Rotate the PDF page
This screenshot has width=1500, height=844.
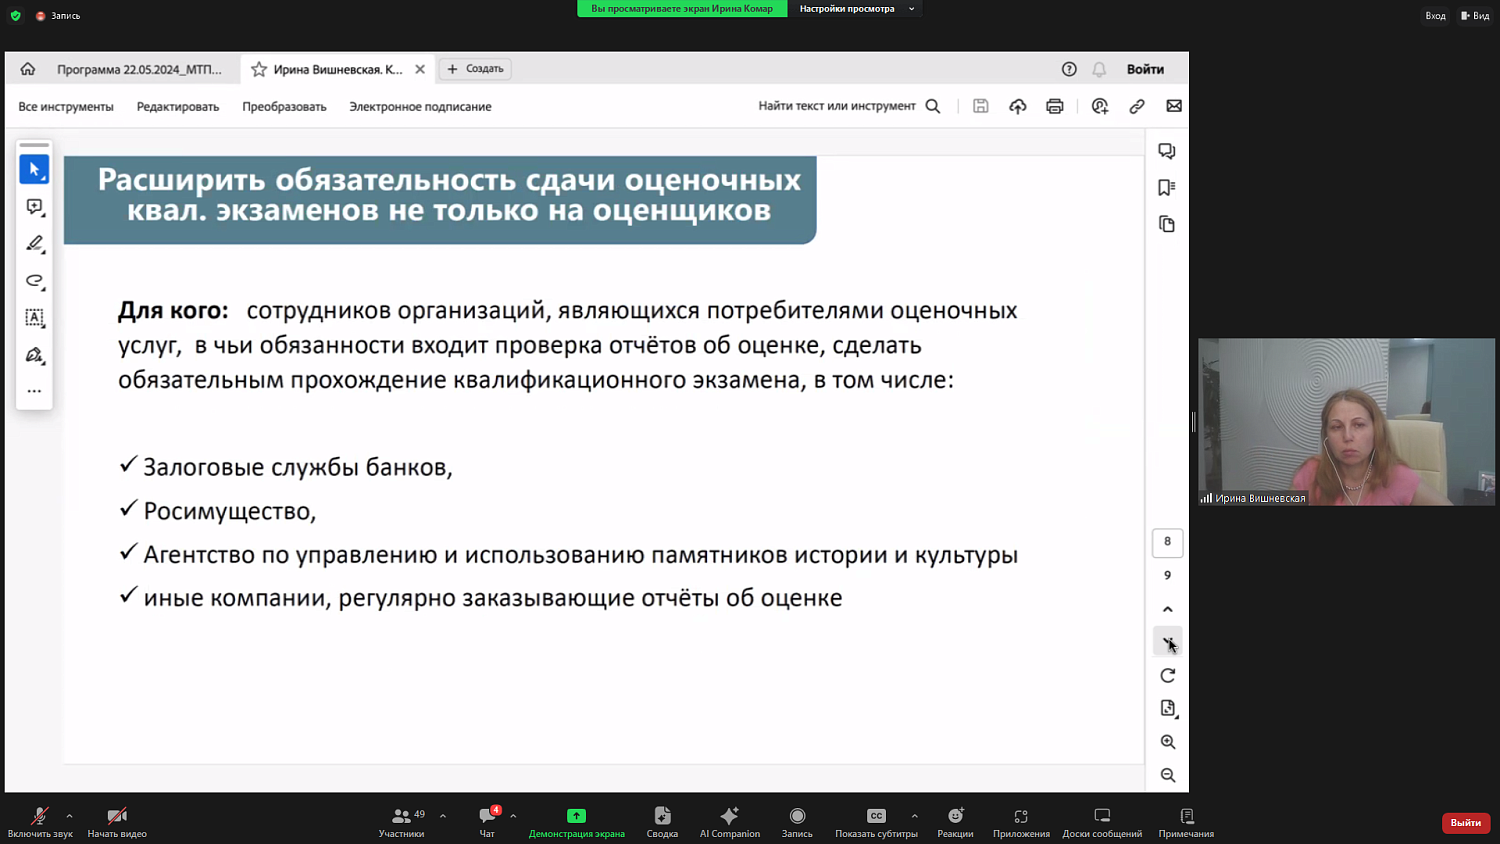point(1167,675)
